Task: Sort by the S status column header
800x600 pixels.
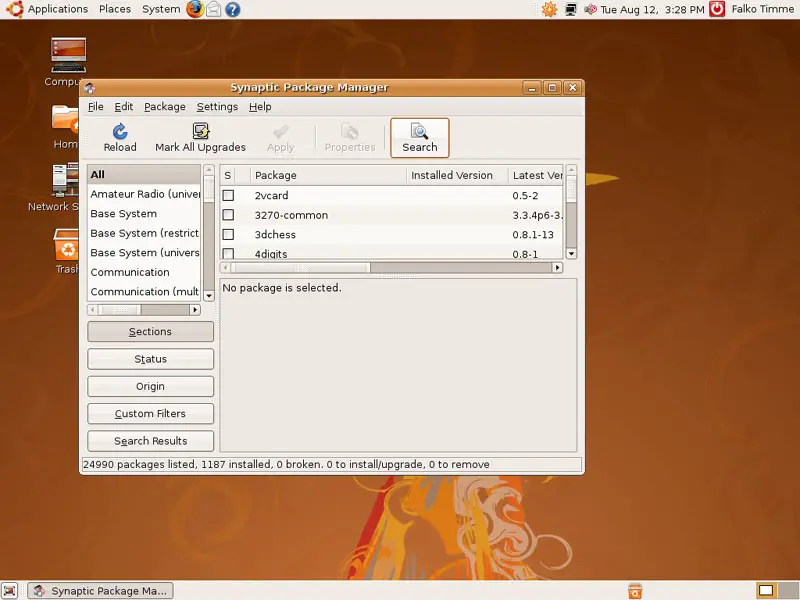Action: point(228,176)
